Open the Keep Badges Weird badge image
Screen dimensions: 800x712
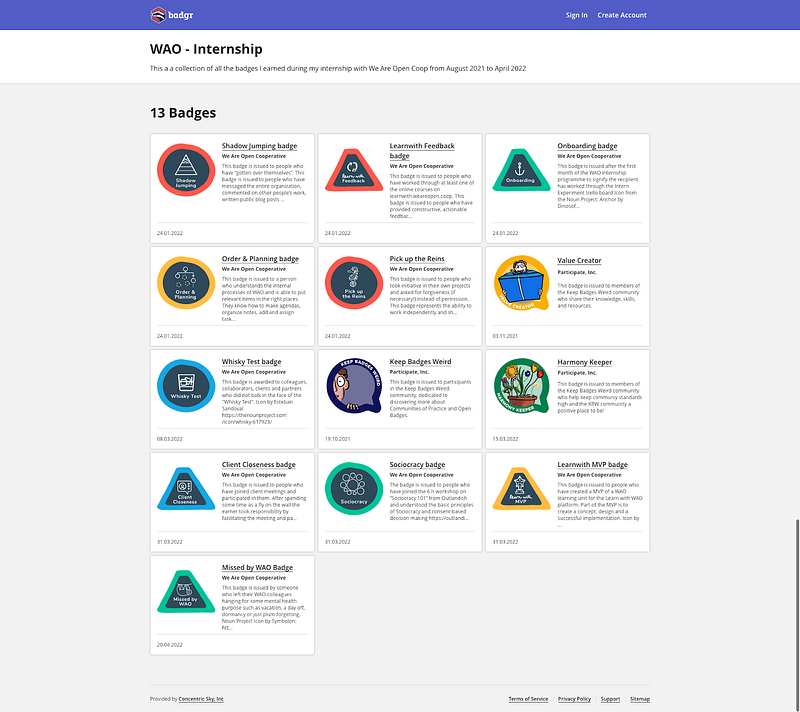[354, 386]
